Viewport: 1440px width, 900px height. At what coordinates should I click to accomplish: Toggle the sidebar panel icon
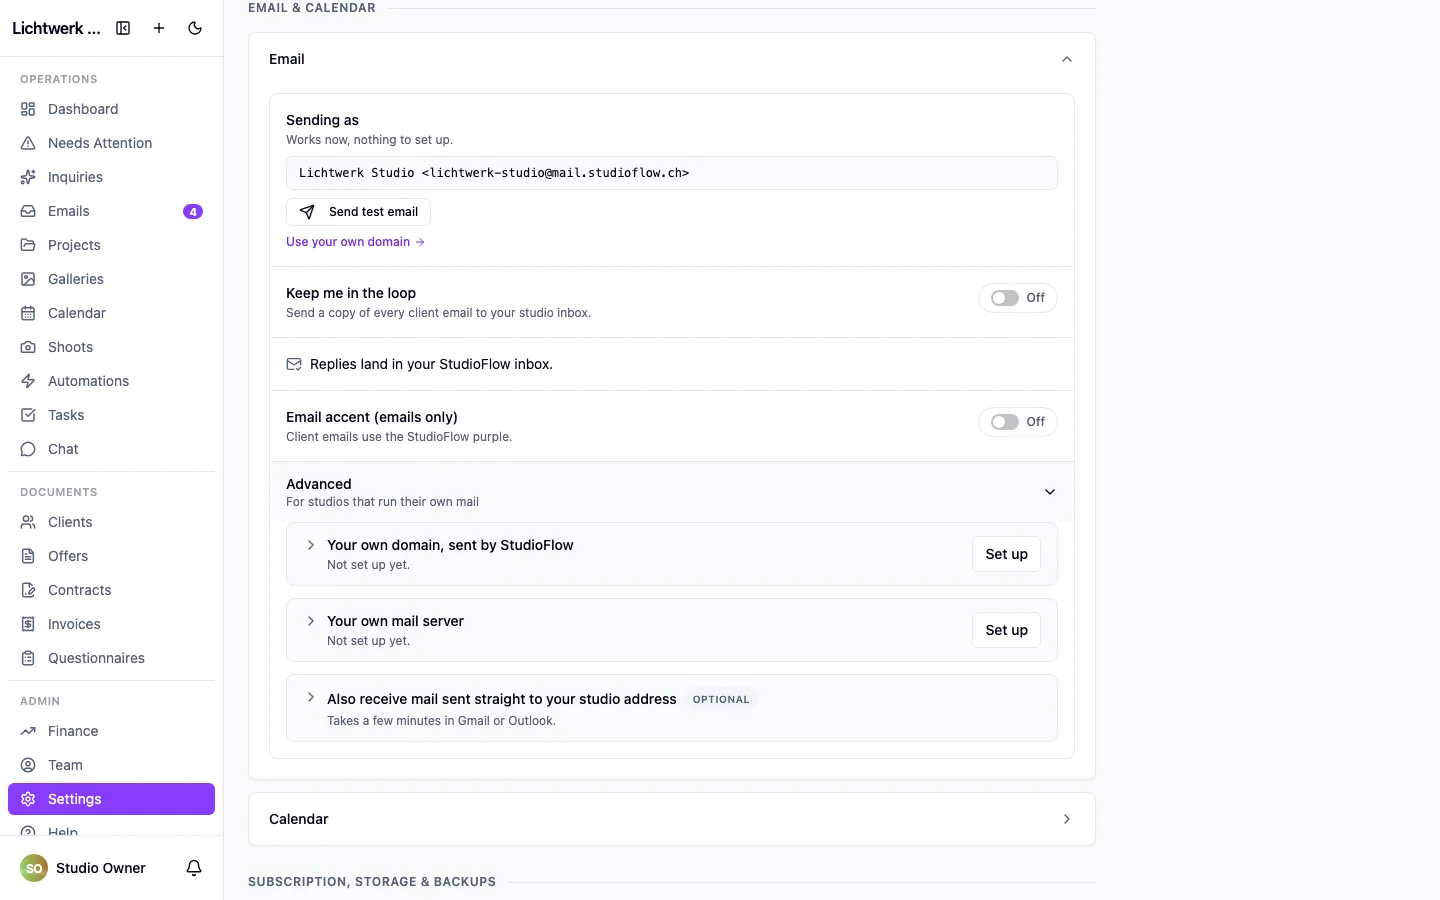tap(123, 28)
